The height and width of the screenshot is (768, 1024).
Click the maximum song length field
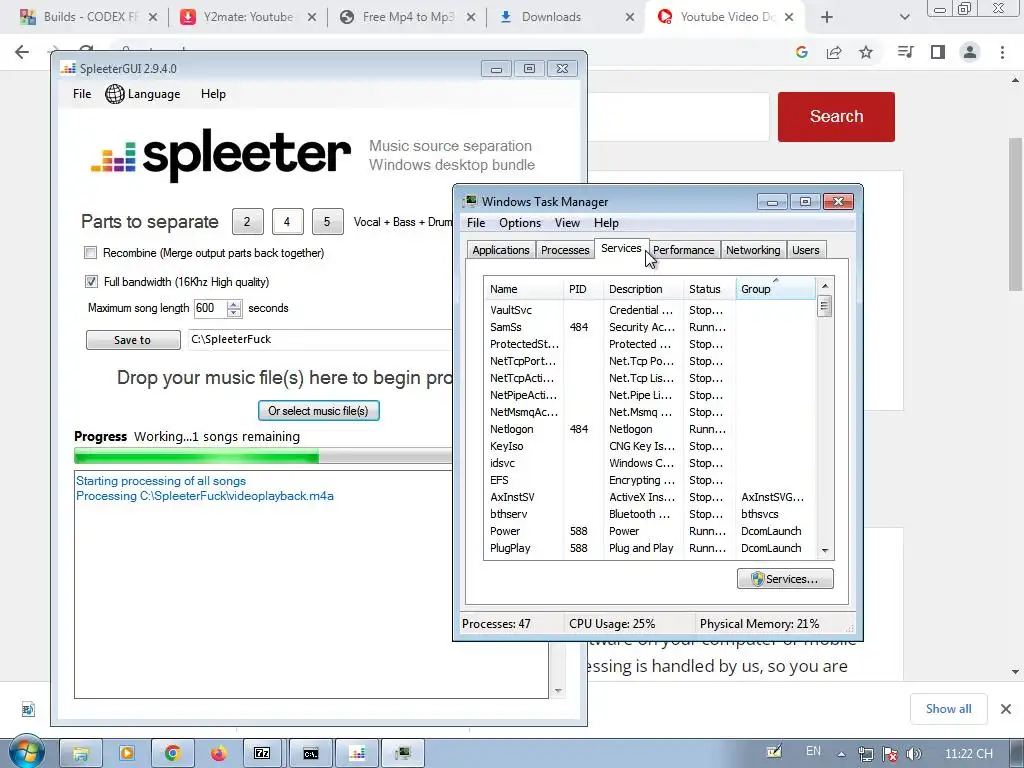click(210, 308)
